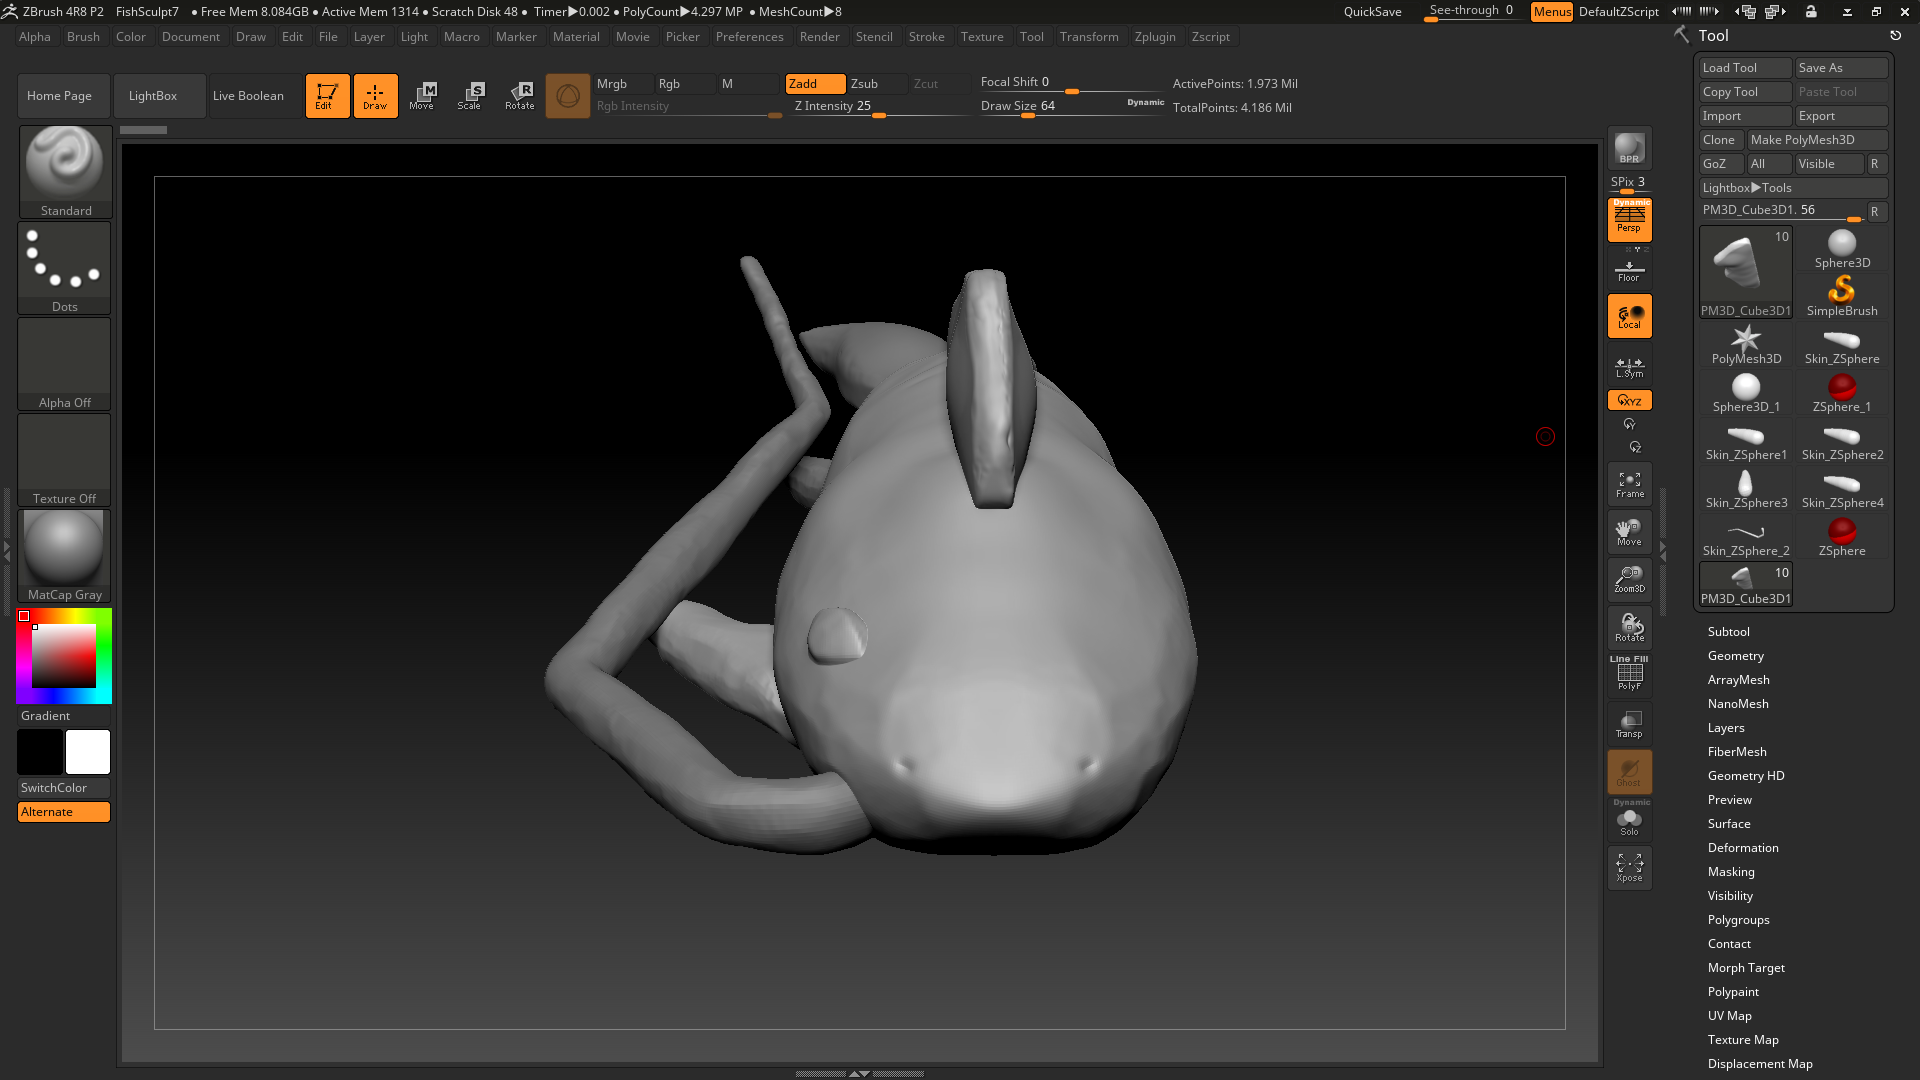Activate Edit mode button
The height and width of the screenshot is (1080, 1920).
click(x=327, y=96)
